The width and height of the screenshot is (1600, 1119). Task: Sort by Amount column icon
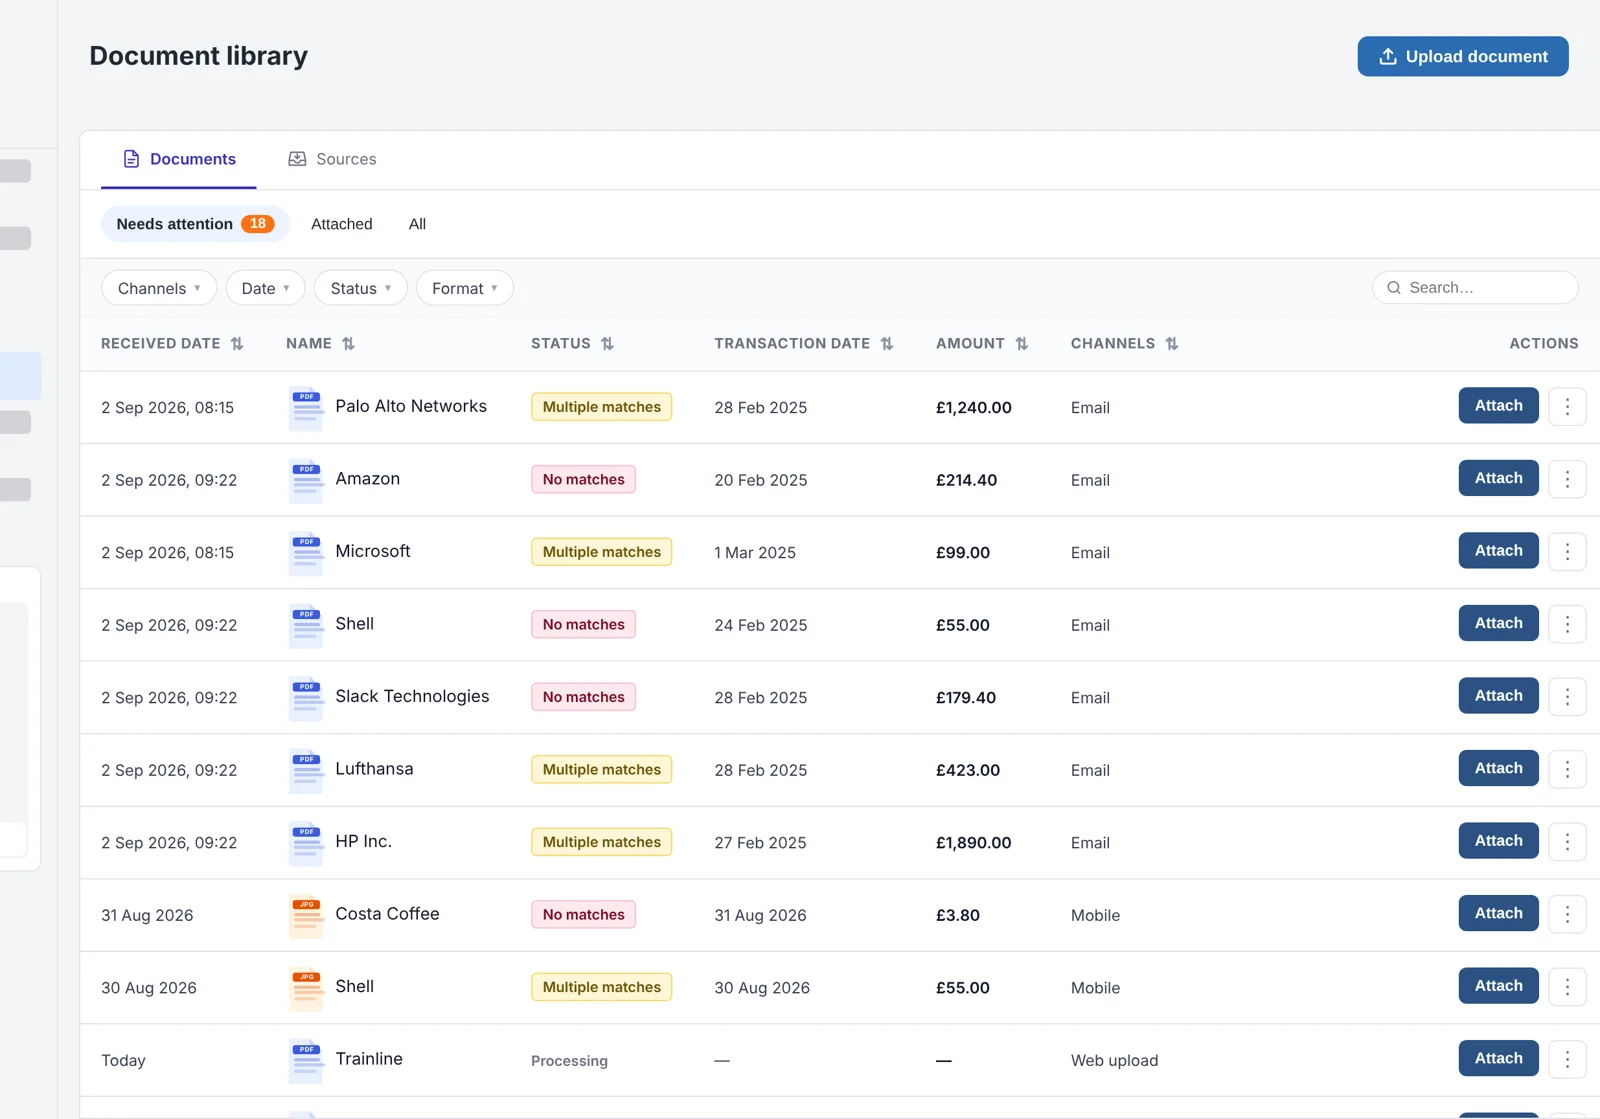pyautogui.click(x=1021, y=344)
